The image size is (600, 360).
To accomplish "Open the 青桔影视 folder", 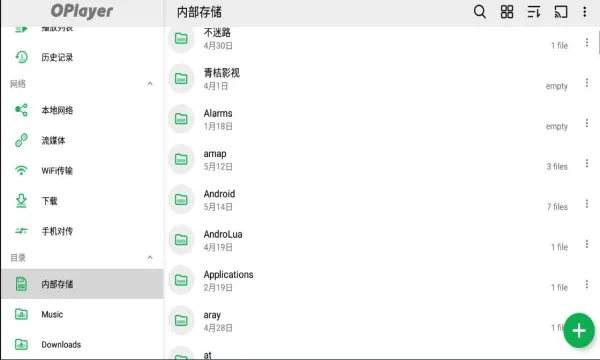I will point(381,79).
